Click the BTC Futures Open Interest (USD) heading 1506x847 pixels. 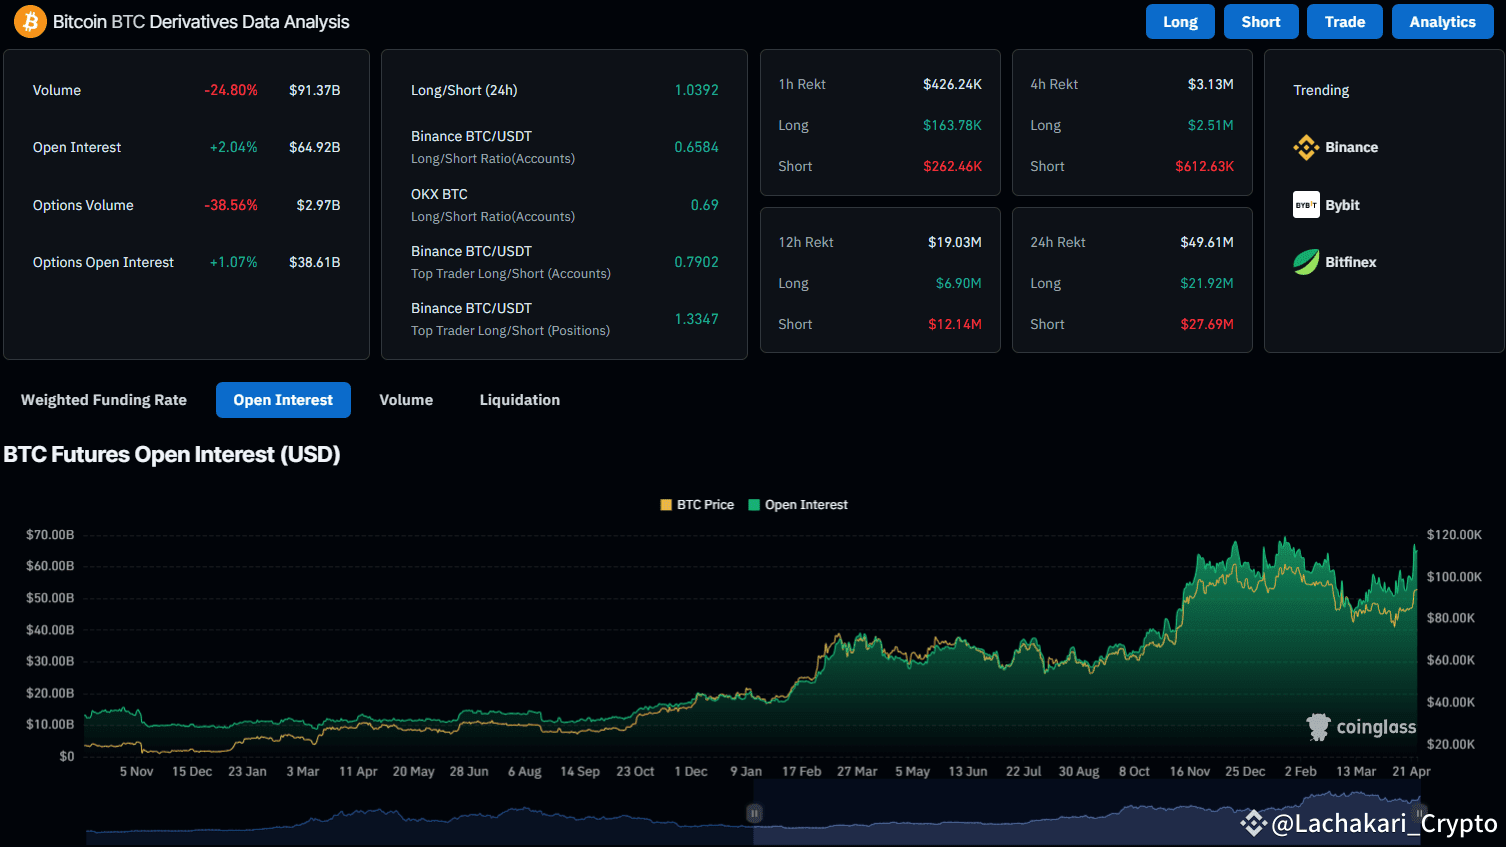pos(172,455)
